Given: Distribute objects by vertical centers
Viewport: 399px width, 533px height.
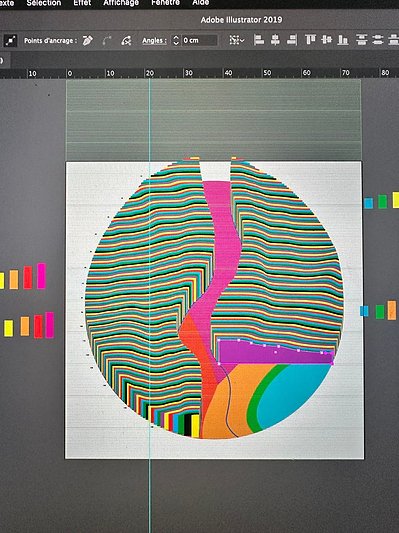Looking at the screenshot, I should pos(378,40).
